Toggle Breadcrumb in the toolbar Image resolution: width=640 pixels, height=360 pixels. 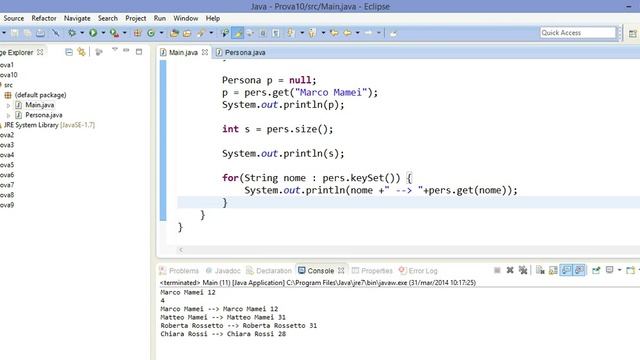224,33
